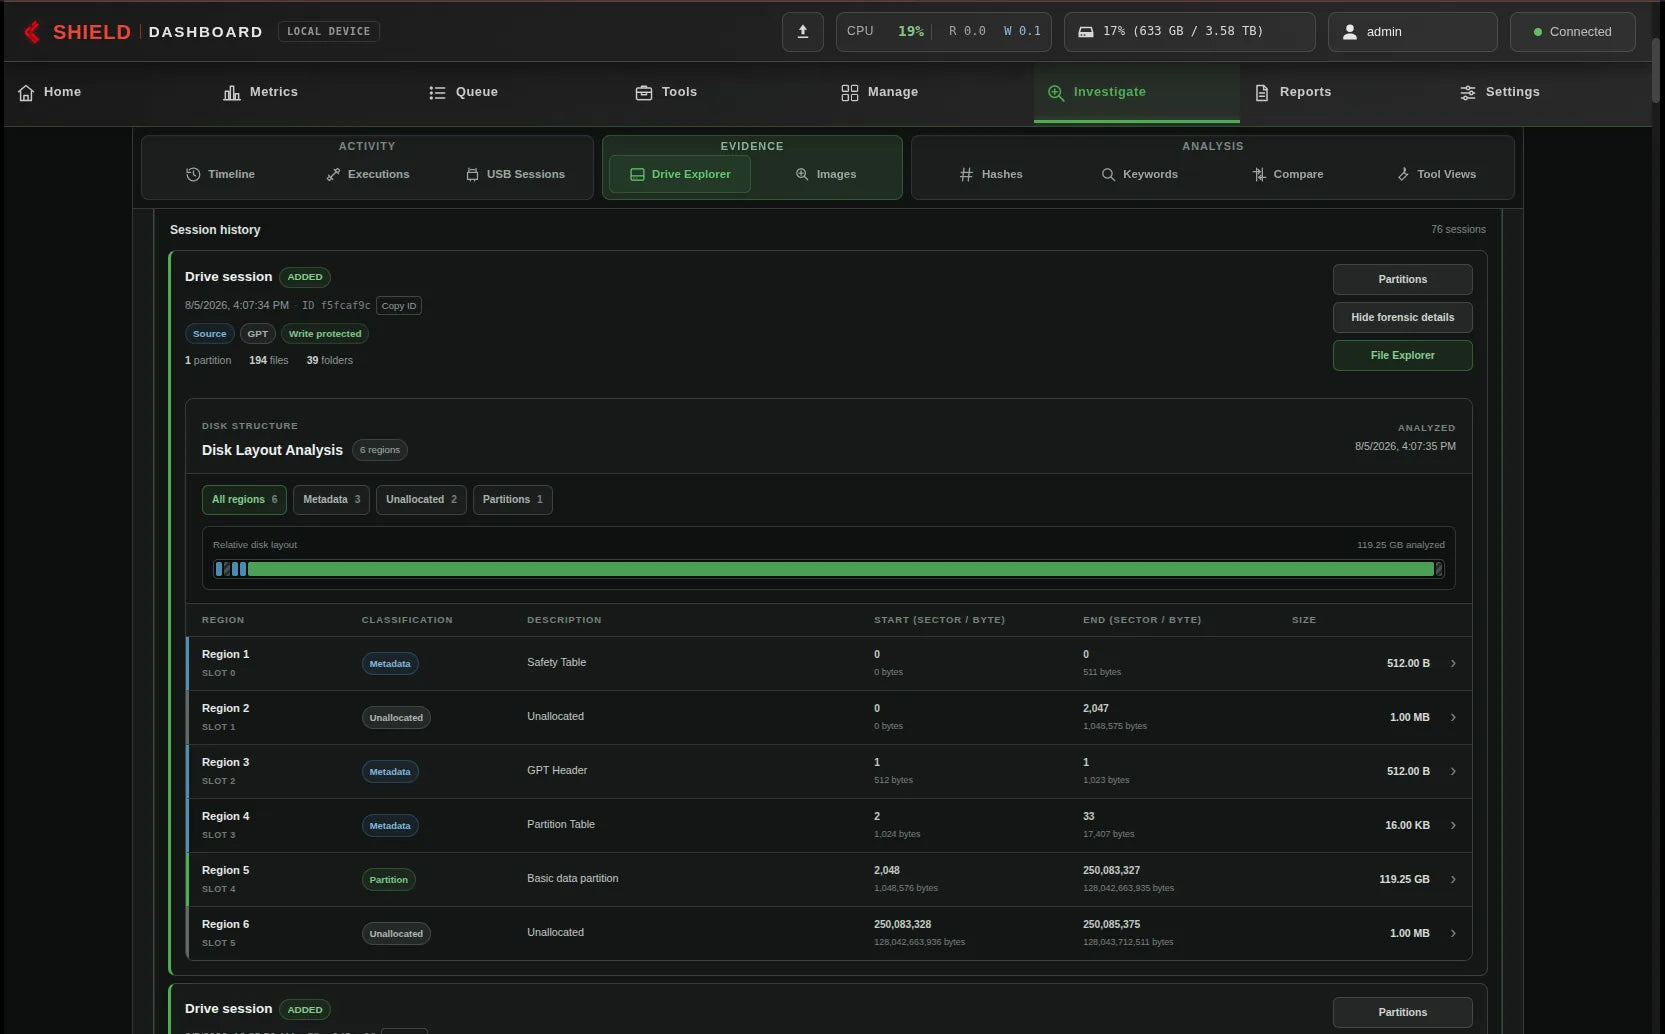Expand Region 1 Safety Table chevron
Viewport: 1665px width, 1034px height.
coord(1453,663)
